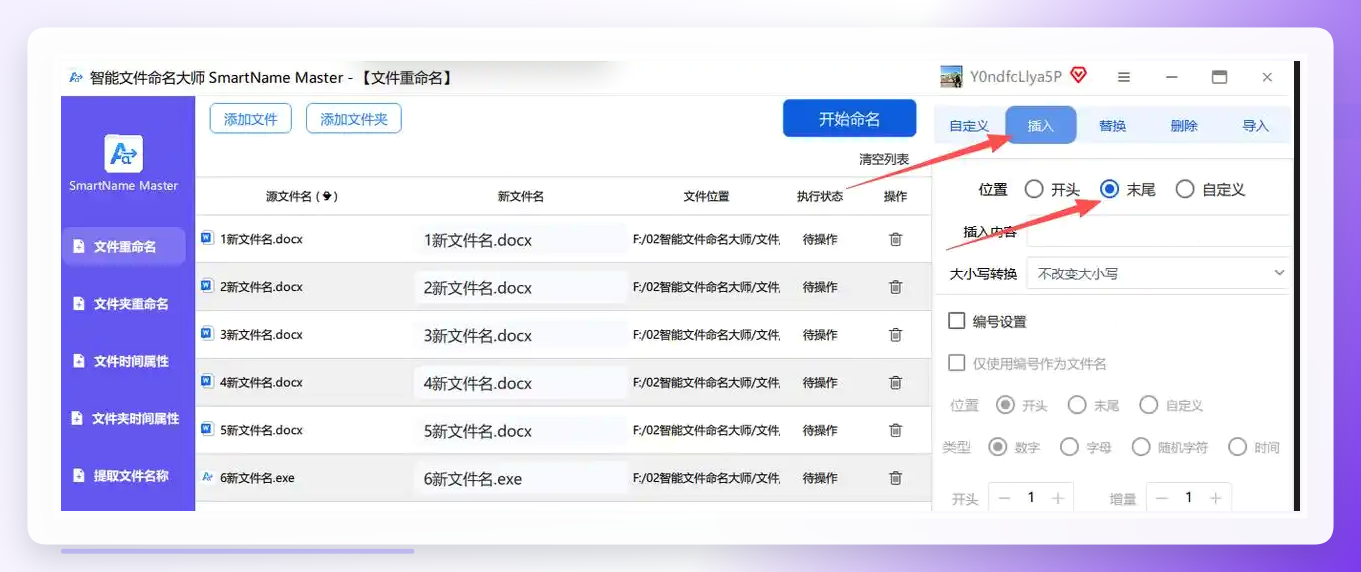Click the 开头 value field showing 1
This screenshot has height=572, width=1361.
coord(1031,498)
